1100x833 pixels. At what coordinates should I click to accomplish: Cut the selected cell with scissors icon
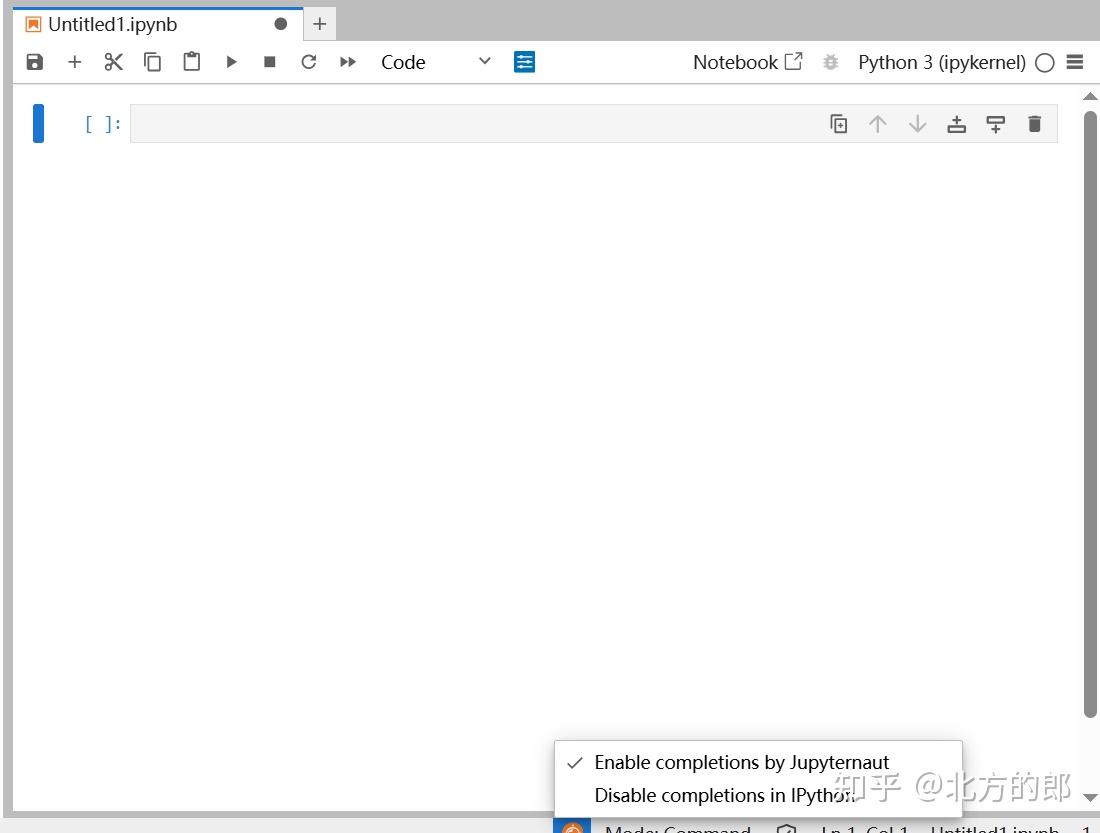point(113,61)
